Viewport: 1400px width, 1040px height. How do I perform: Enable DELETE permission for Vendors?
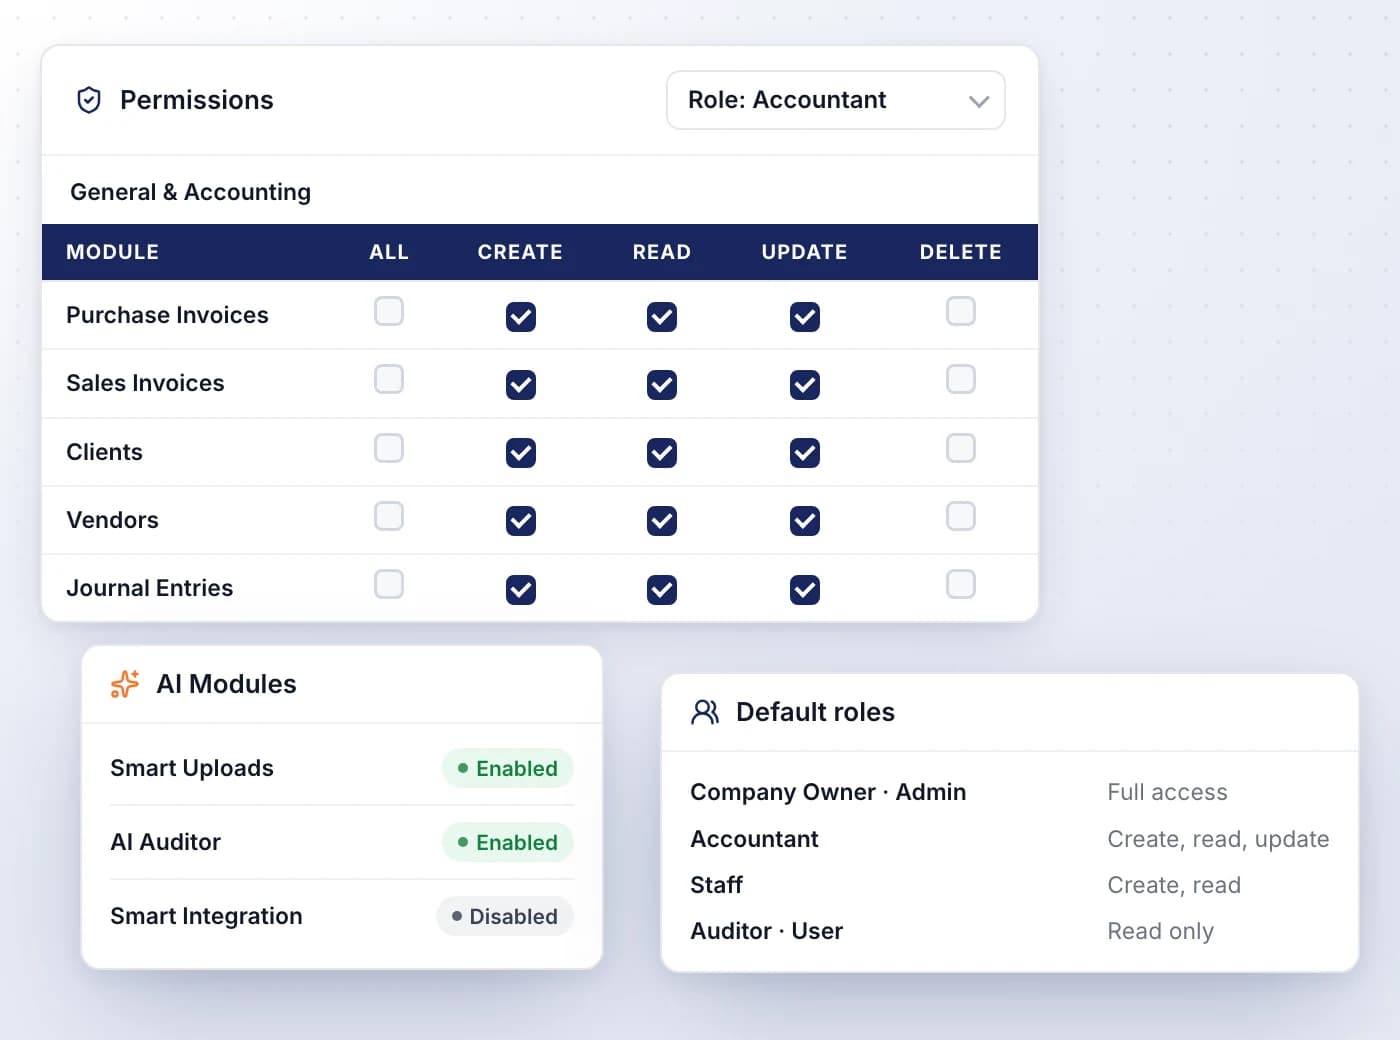[x=961, y=516]
